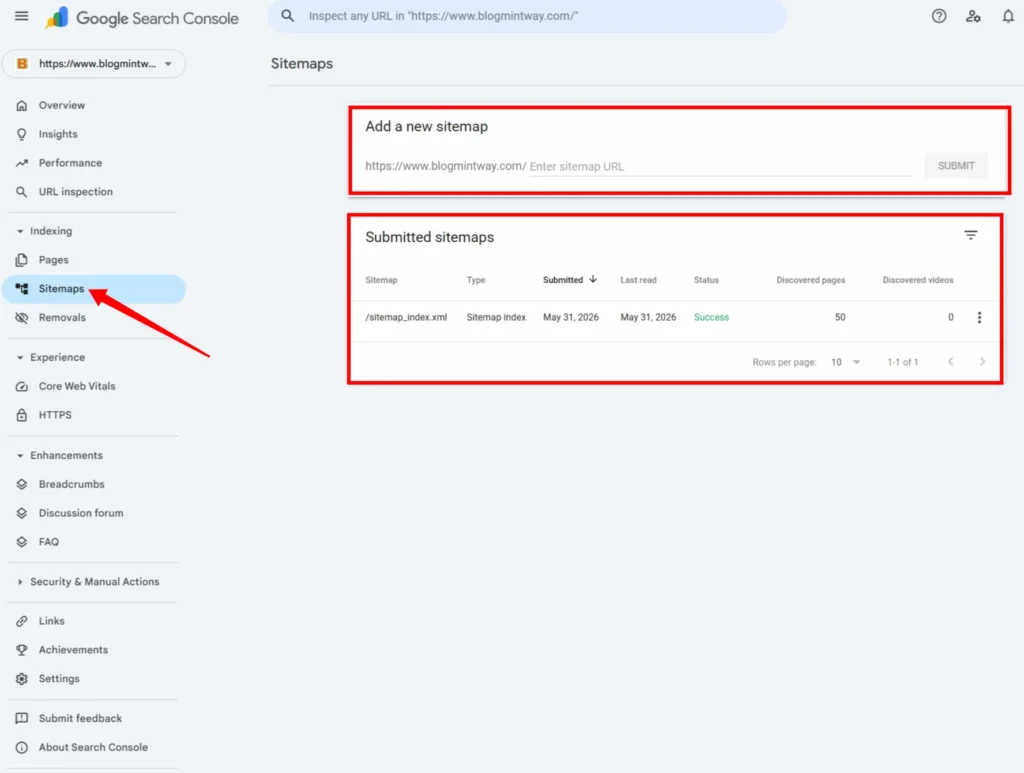Click the Breadcrumbs layers icon
This screenshot has height=773, width=1024.
click(22, 484)
